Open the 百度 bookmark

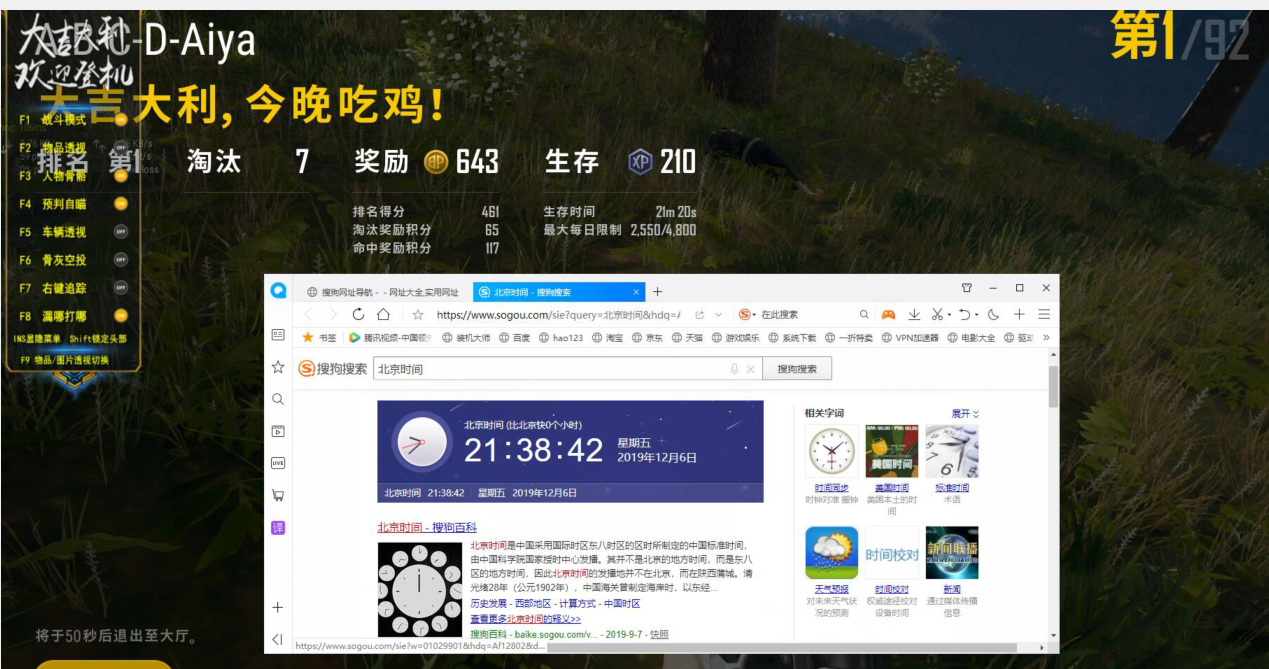point(514,338)
